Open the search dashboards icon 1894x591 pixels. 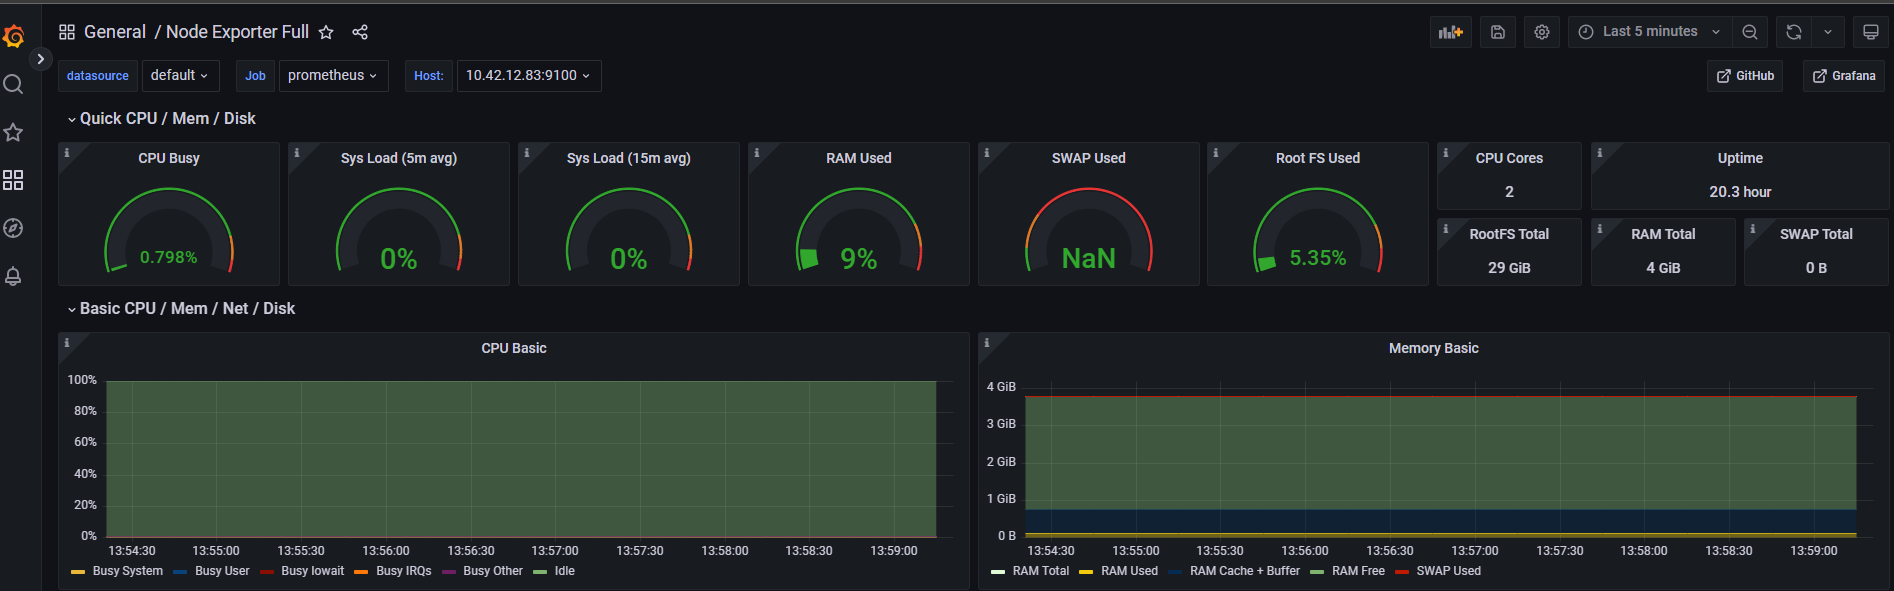(13, 84)
